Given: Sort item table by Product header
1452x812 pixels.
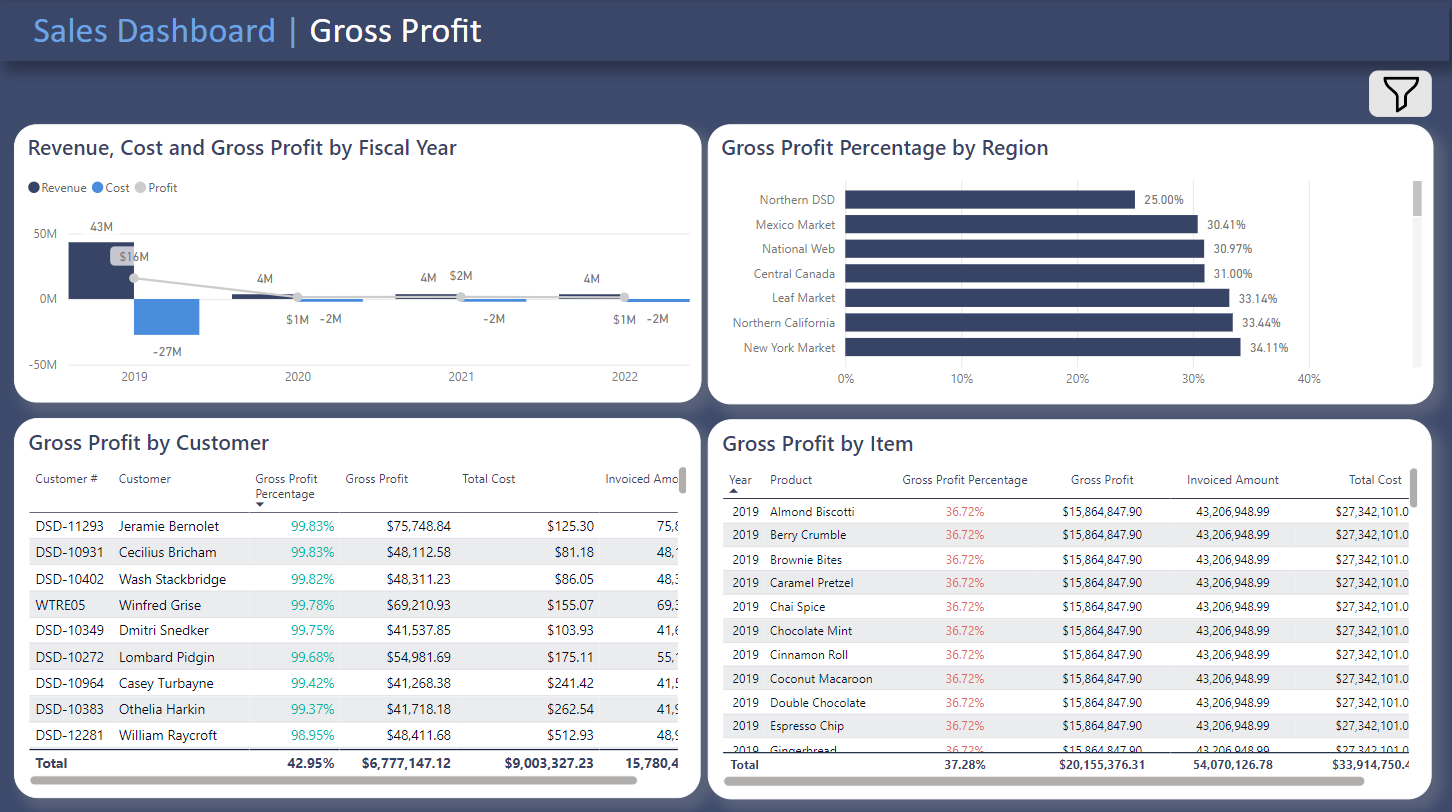Looking at the screenshot, I should [791, 480].
